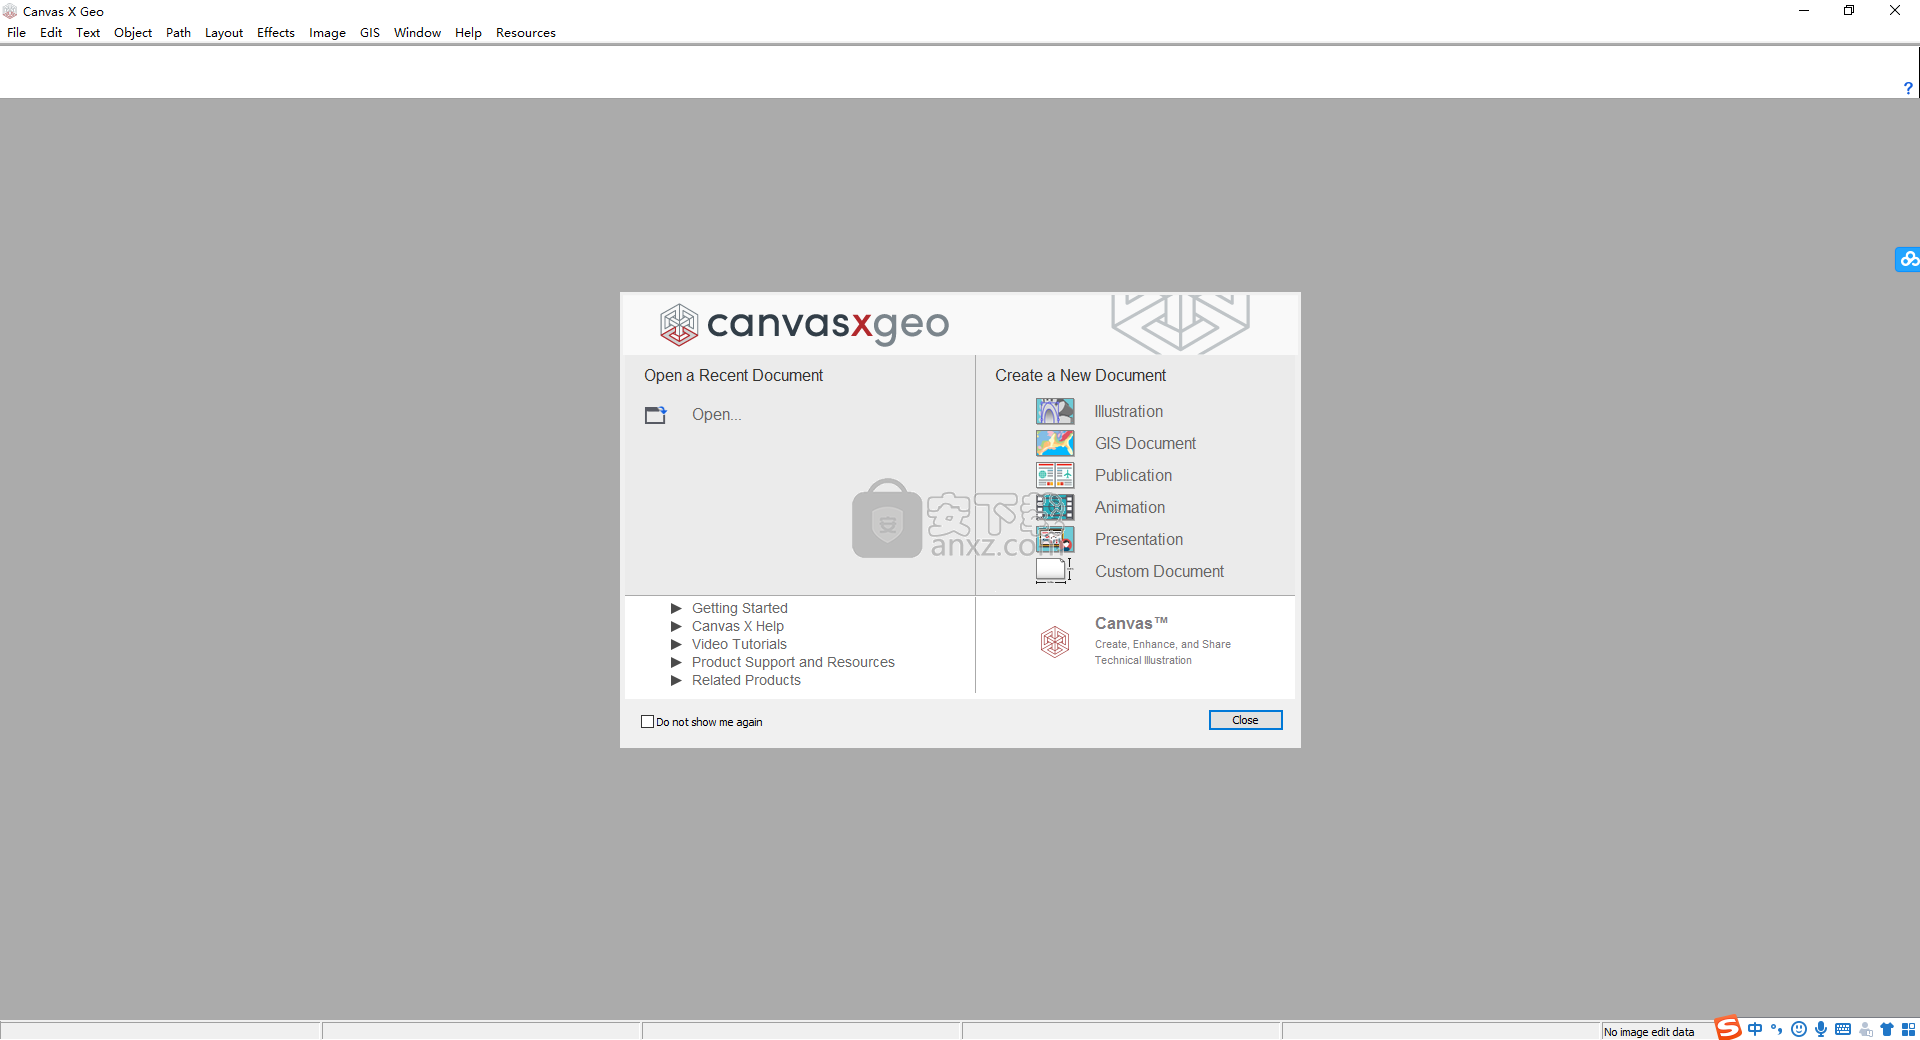Open the Layout menu

(224, 32)
